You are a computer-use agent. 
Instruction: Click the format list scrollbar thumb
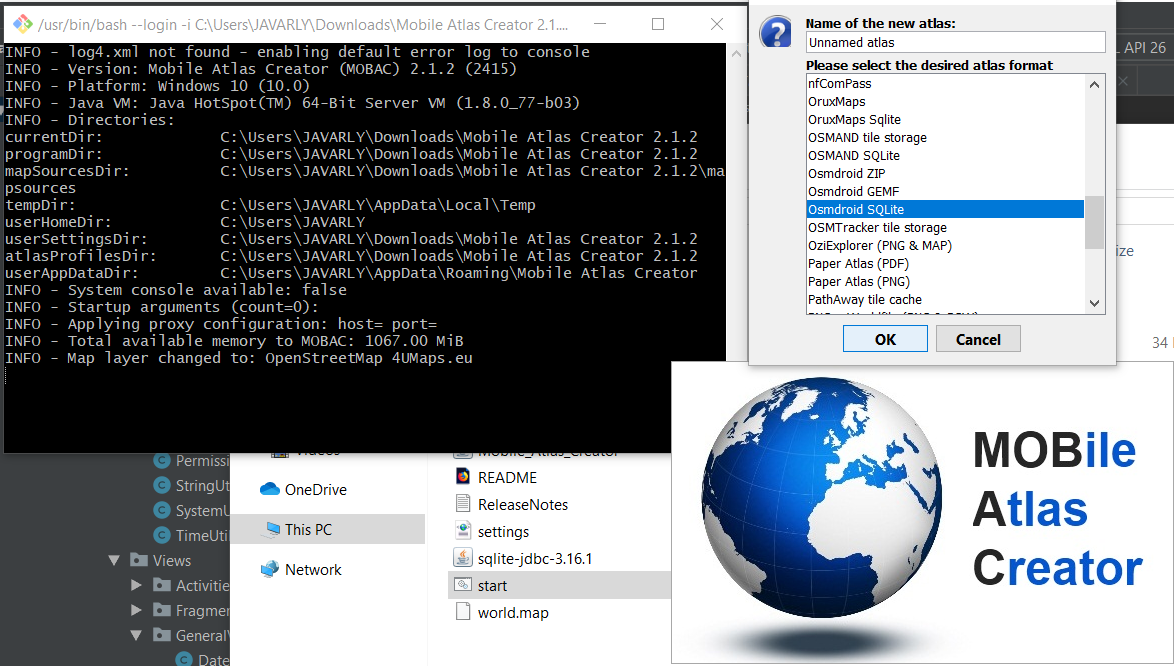[1094, 222]
